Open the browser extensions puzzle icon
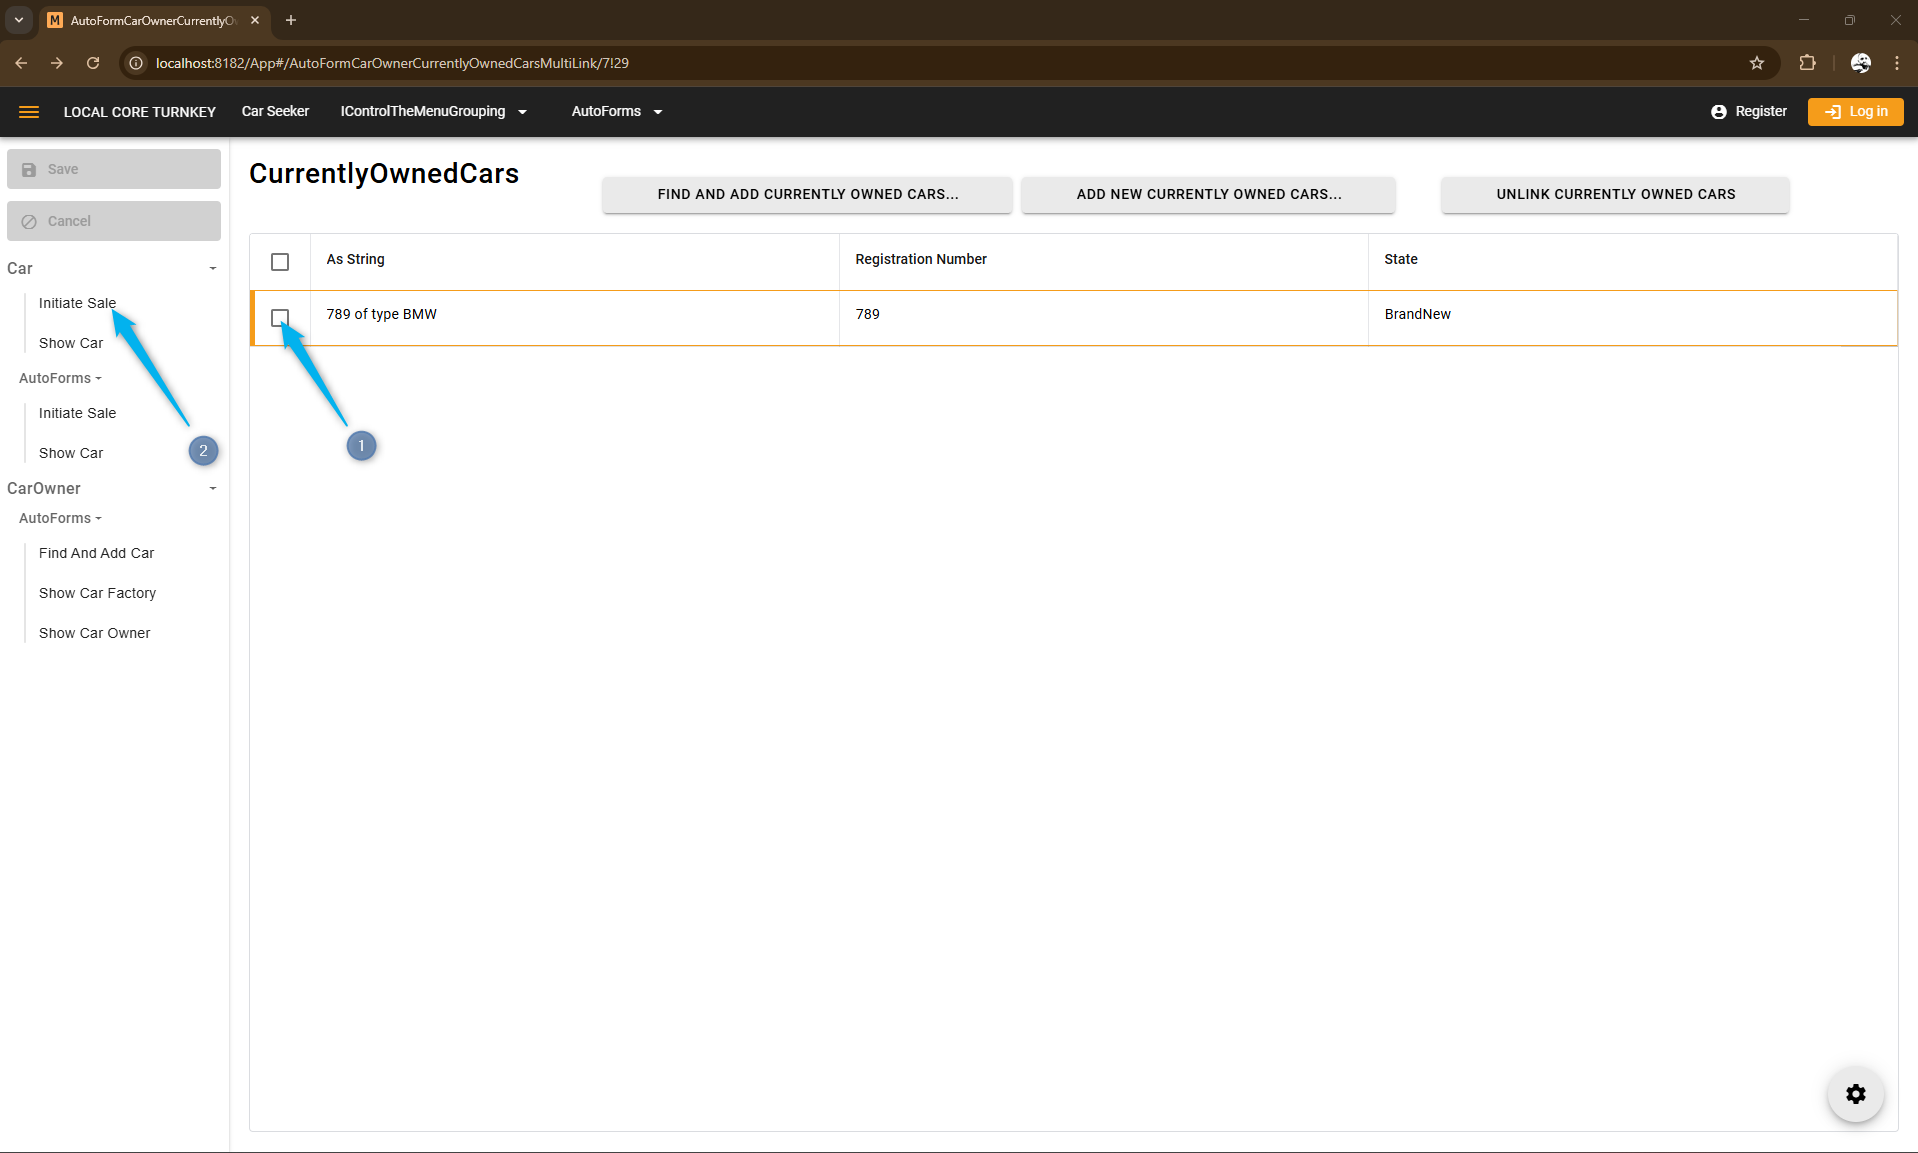Image resolution: width=1918 pixels, height=1153 pixels. tap(1807, 63)
